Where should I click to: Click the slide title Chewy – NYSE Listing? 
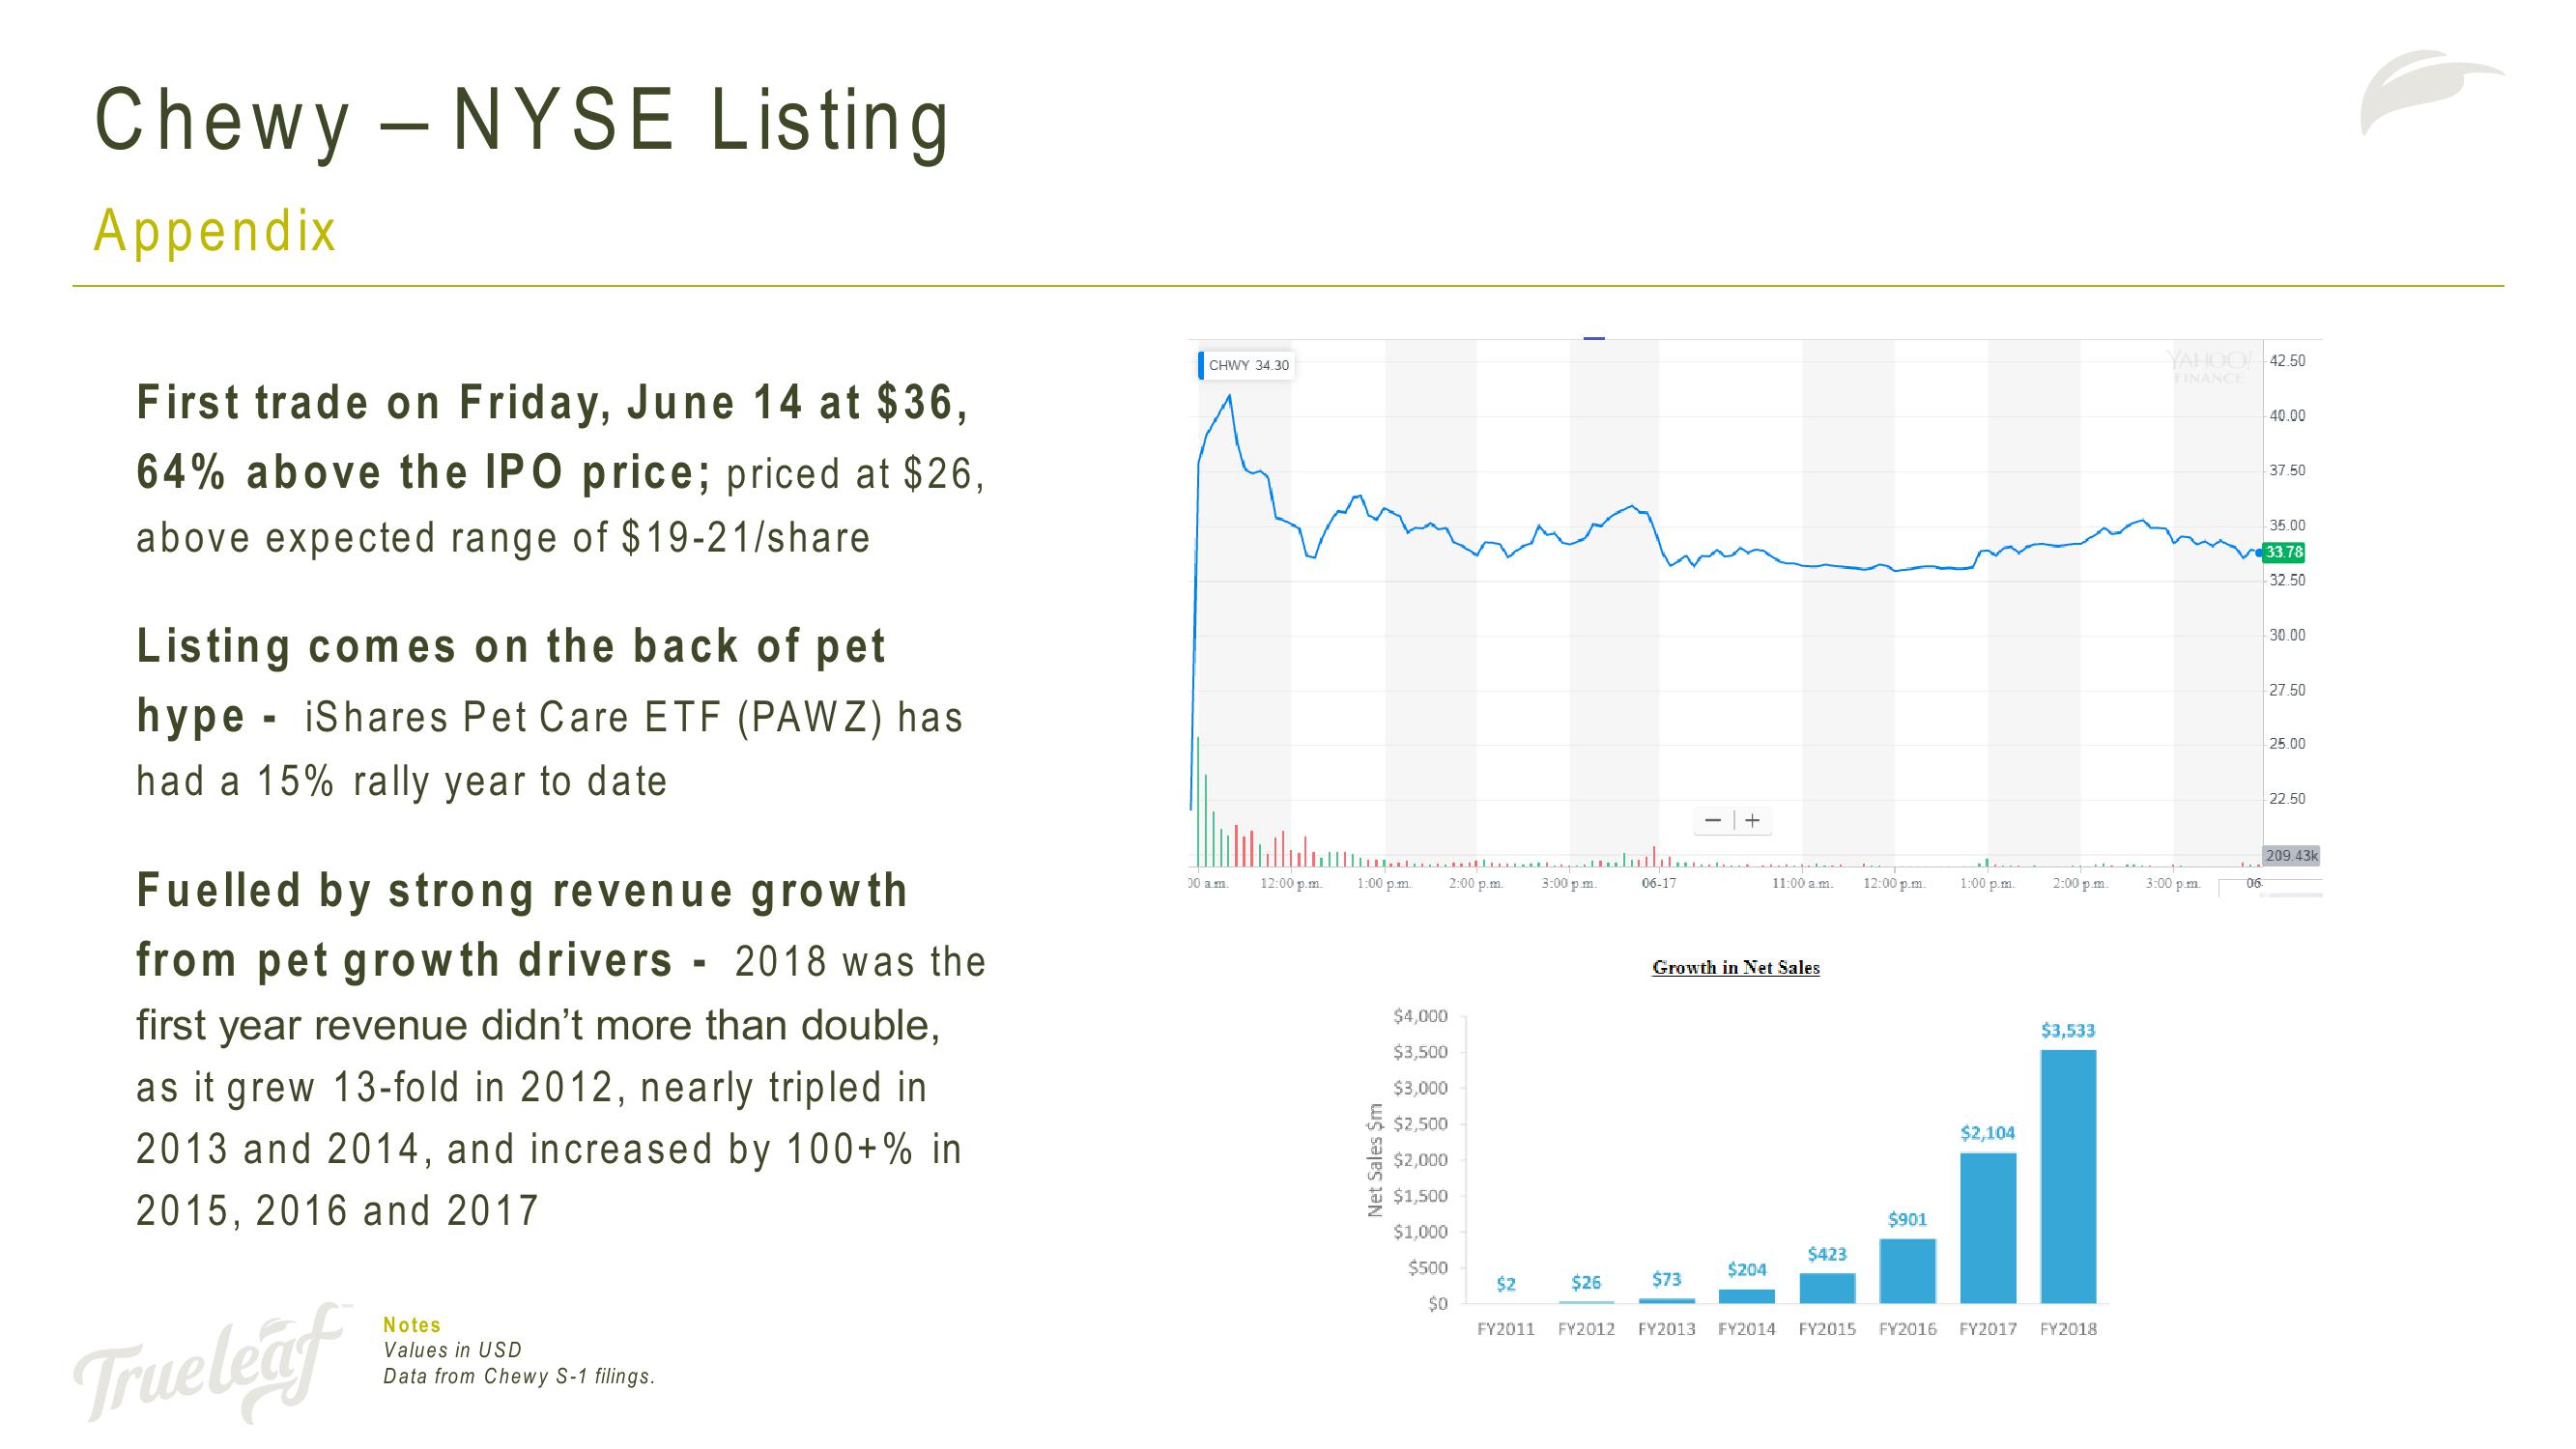tap(522, 121)
